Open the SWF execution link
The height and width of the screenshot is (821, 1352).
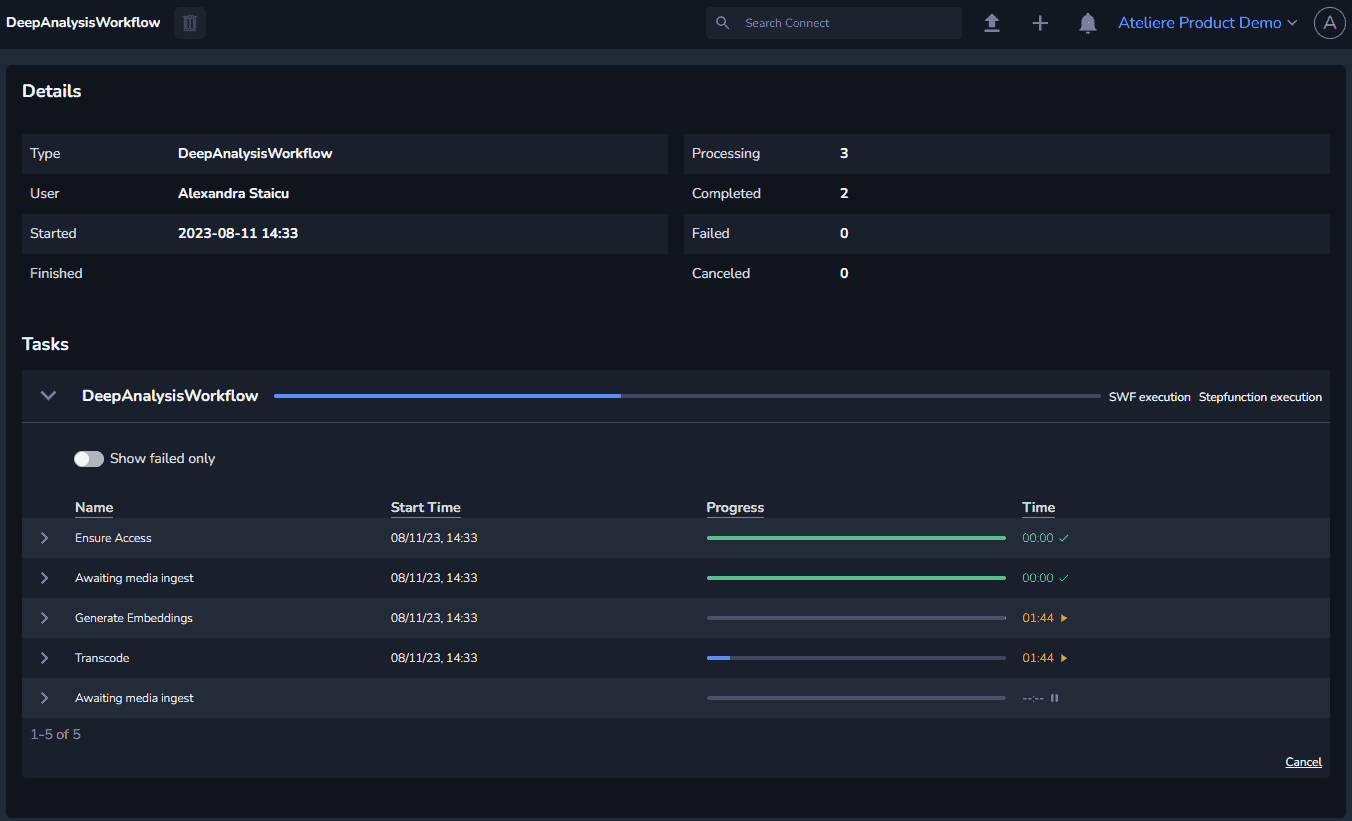coord(1149,397)
